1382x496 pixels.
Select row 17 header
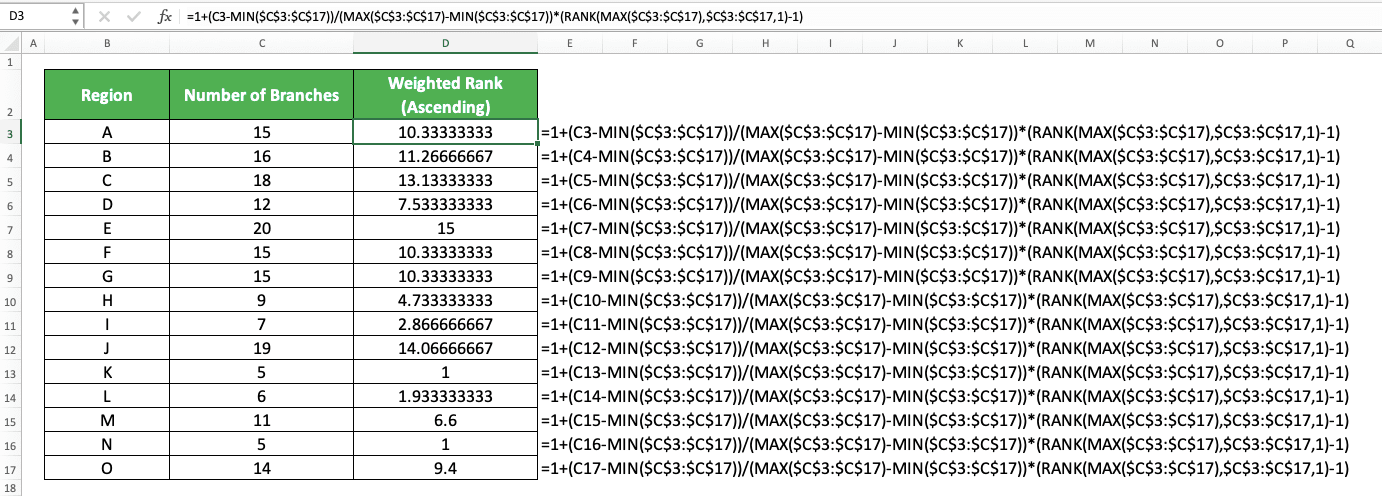pos(10,468)
